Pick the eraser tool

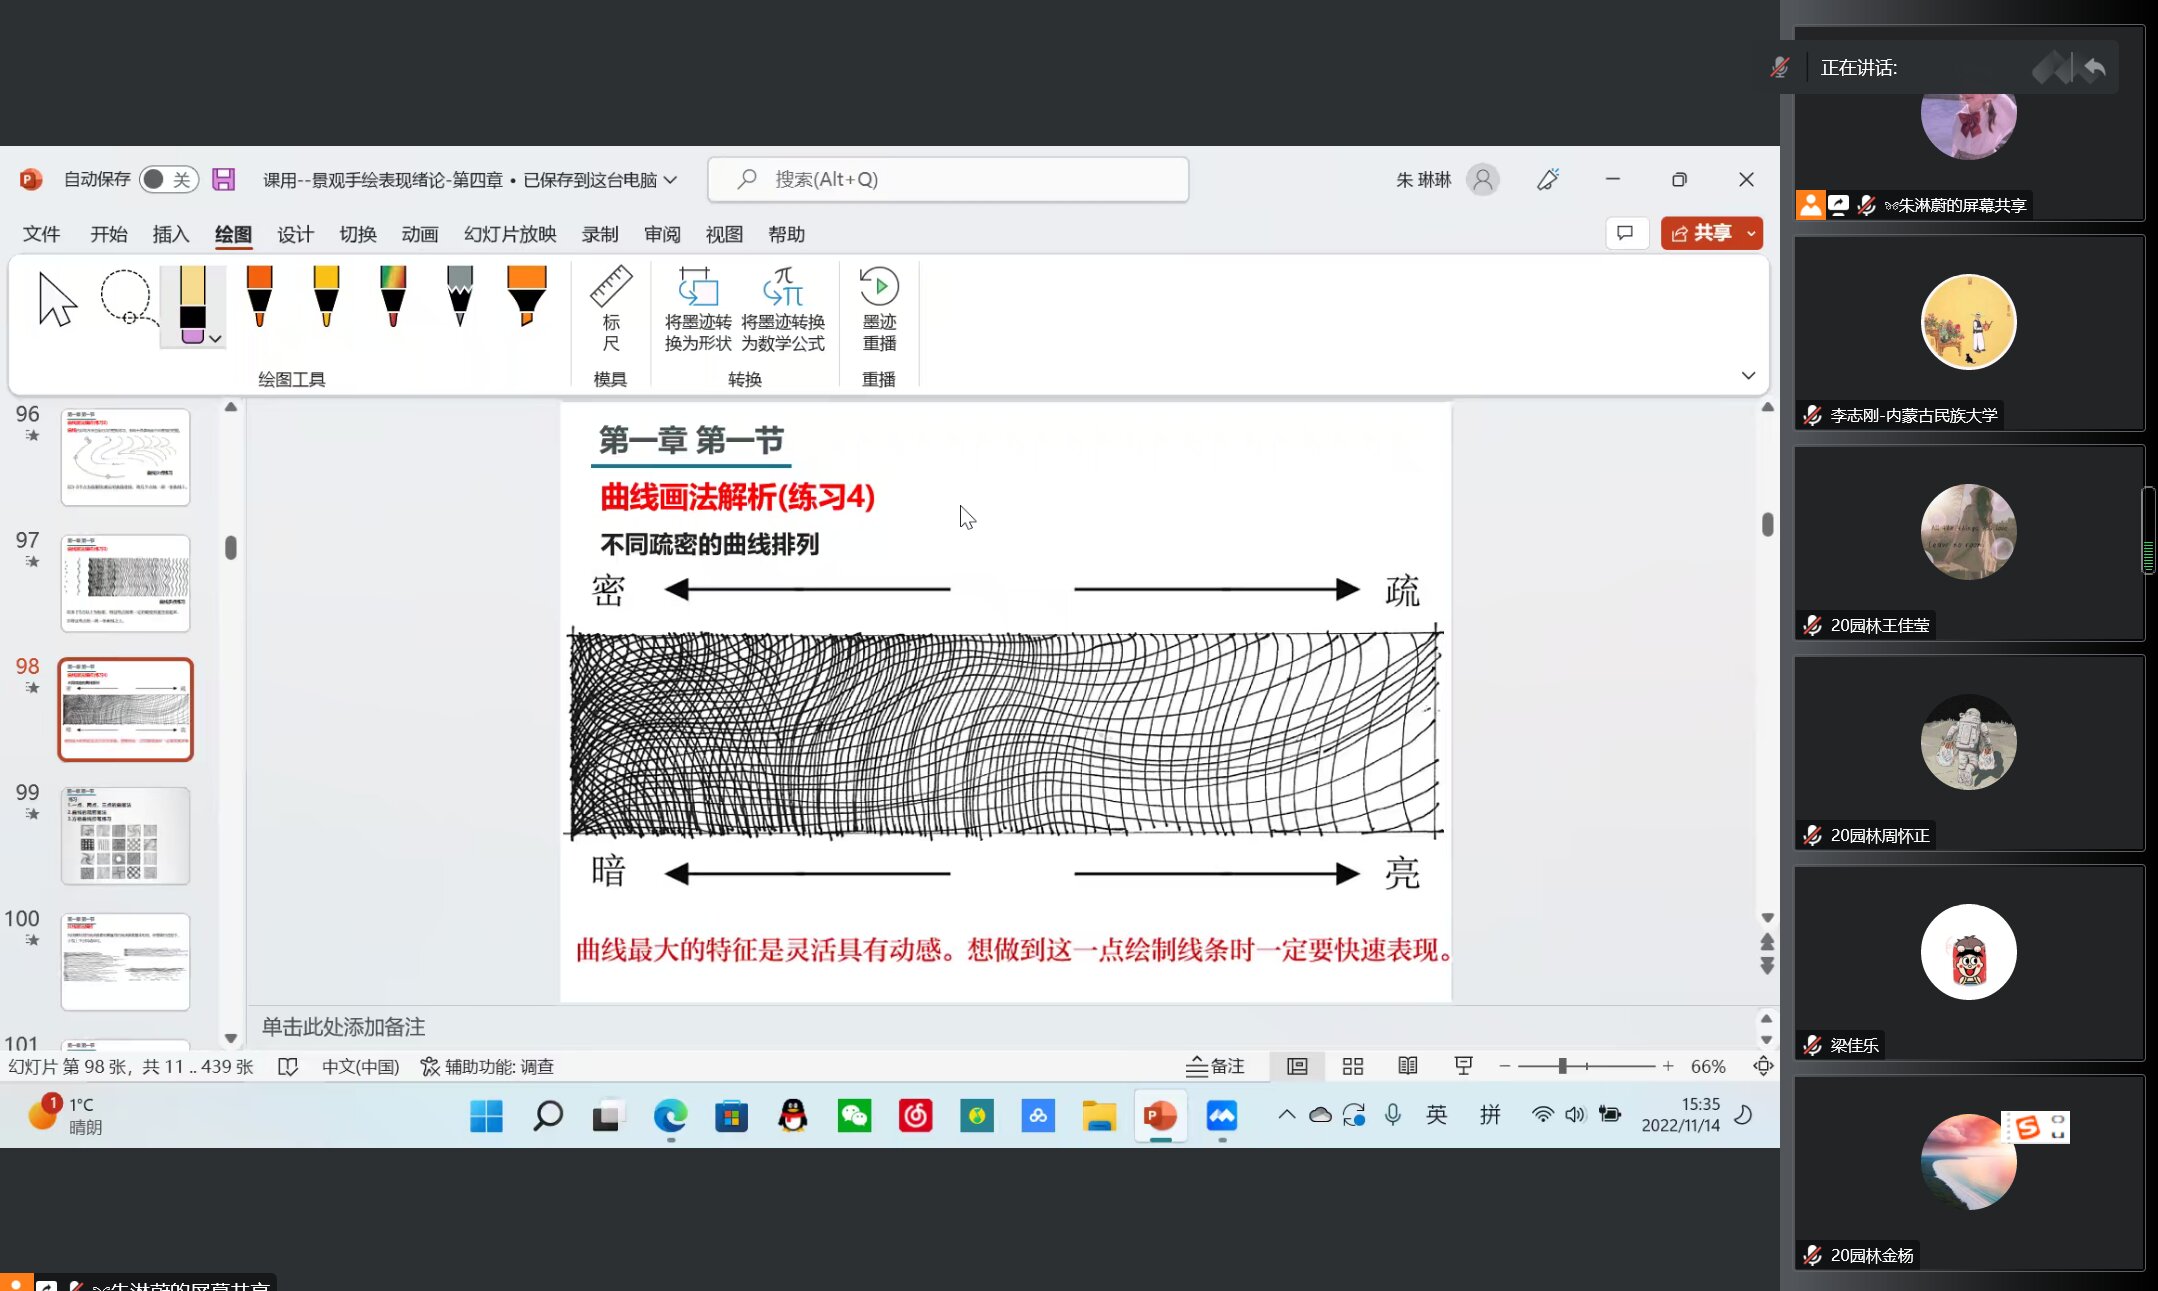tap(192, 304)
